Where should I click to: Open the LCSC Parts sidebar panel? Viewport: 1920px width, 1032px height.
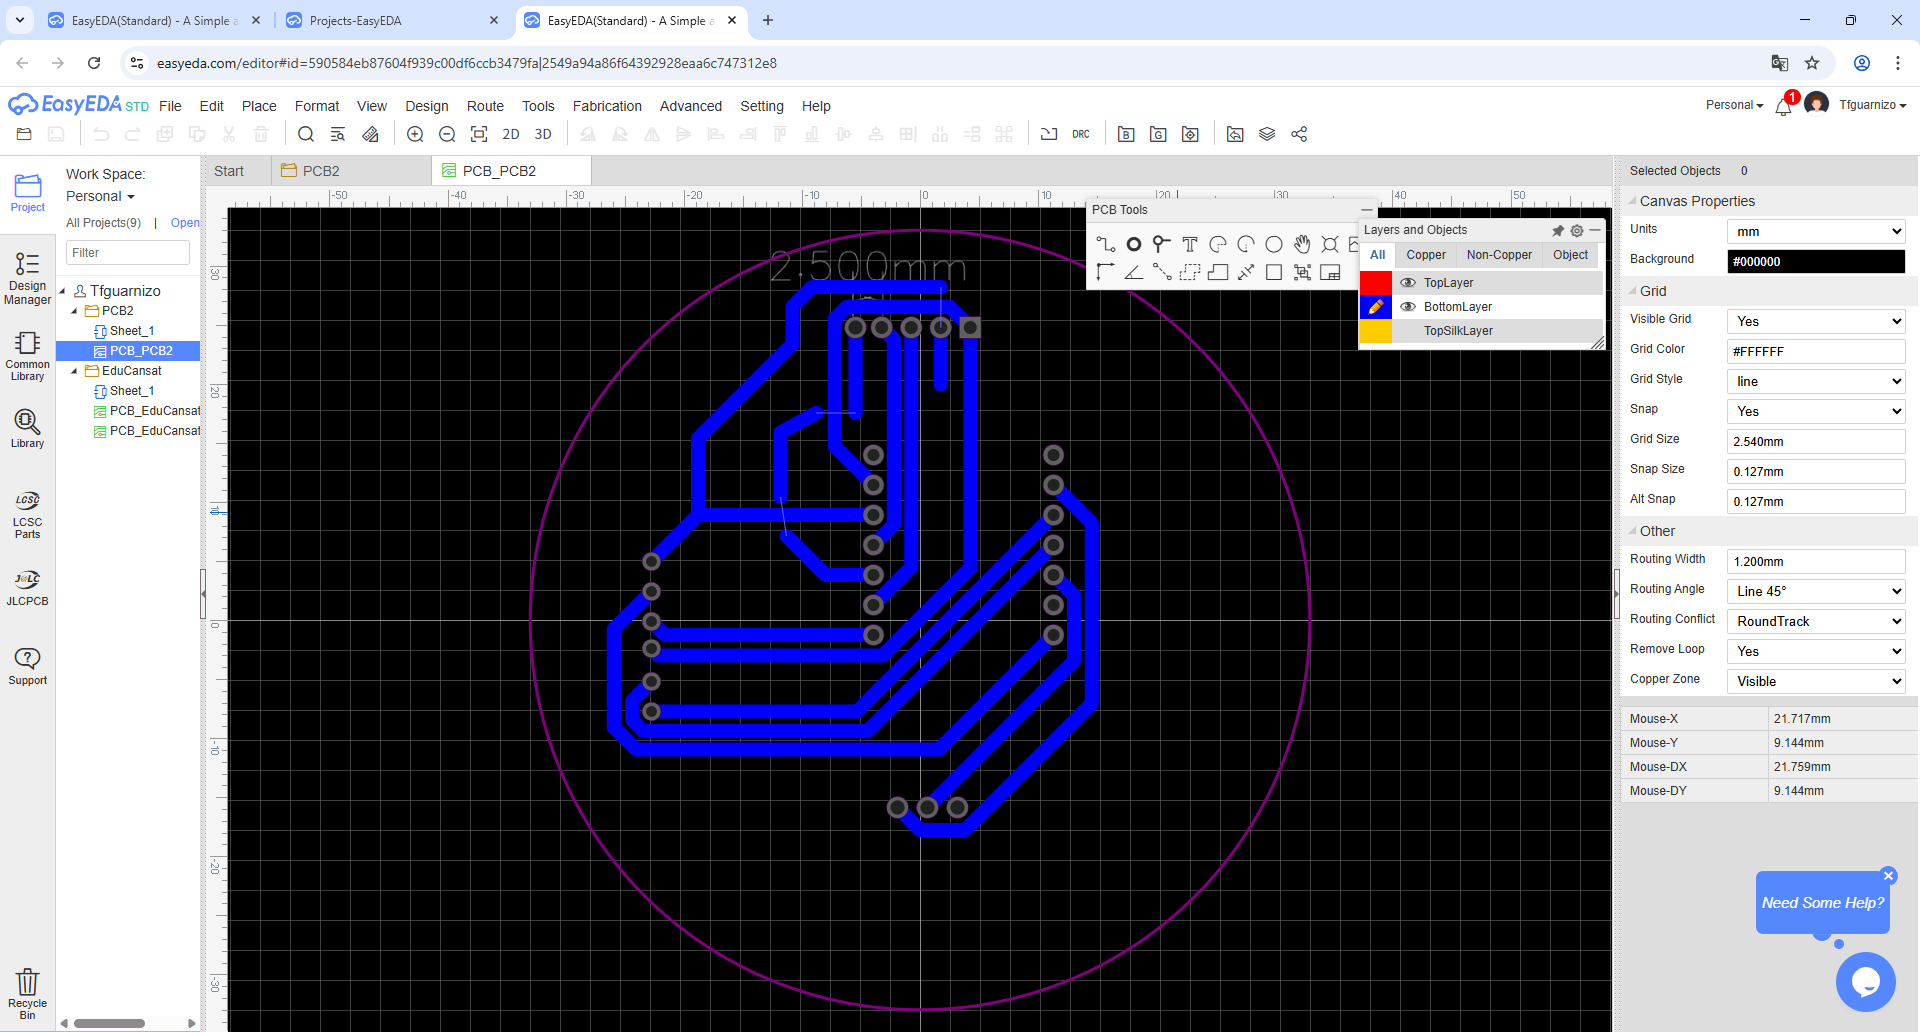click(x=27, y=515)
